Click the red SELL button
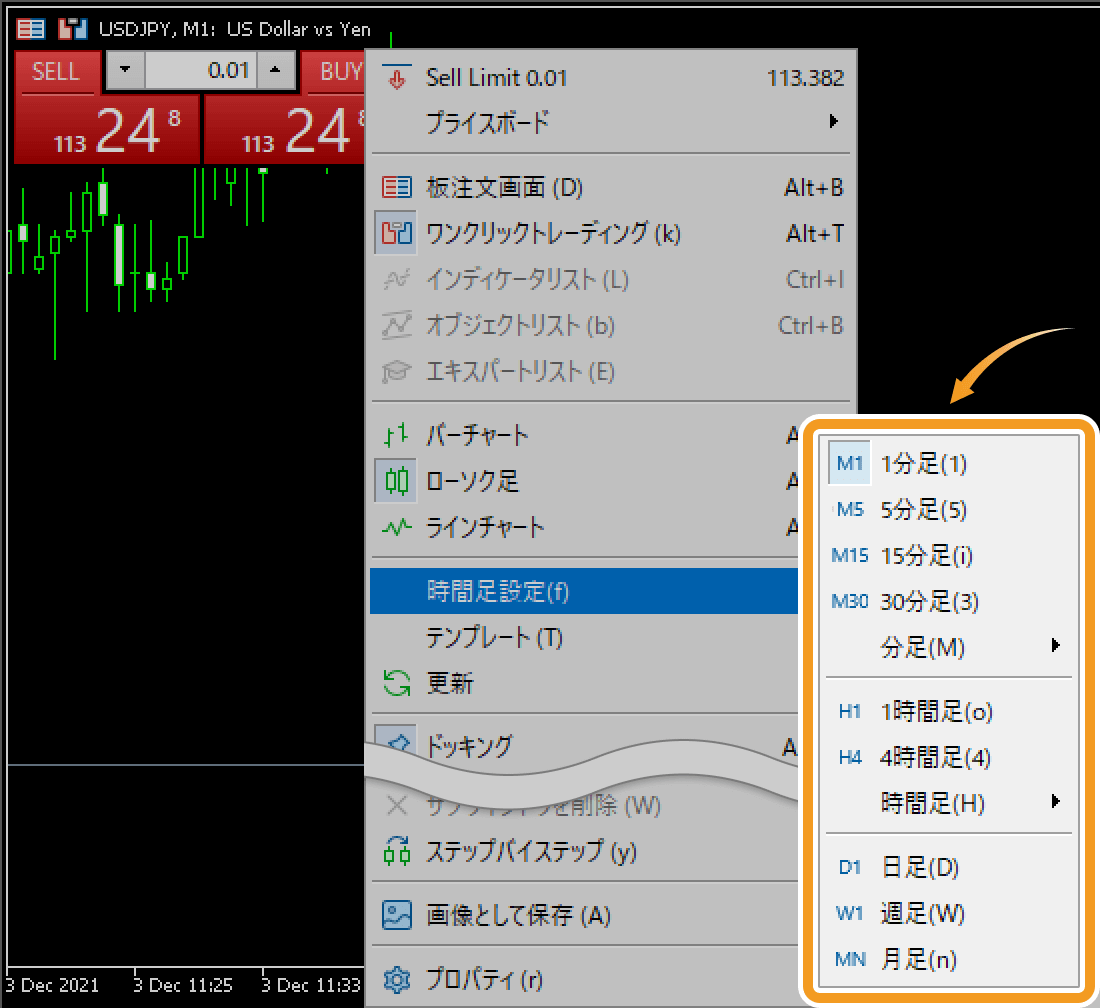The height and width of the screenshot is (1008, 1100). [x=56, y=72]
